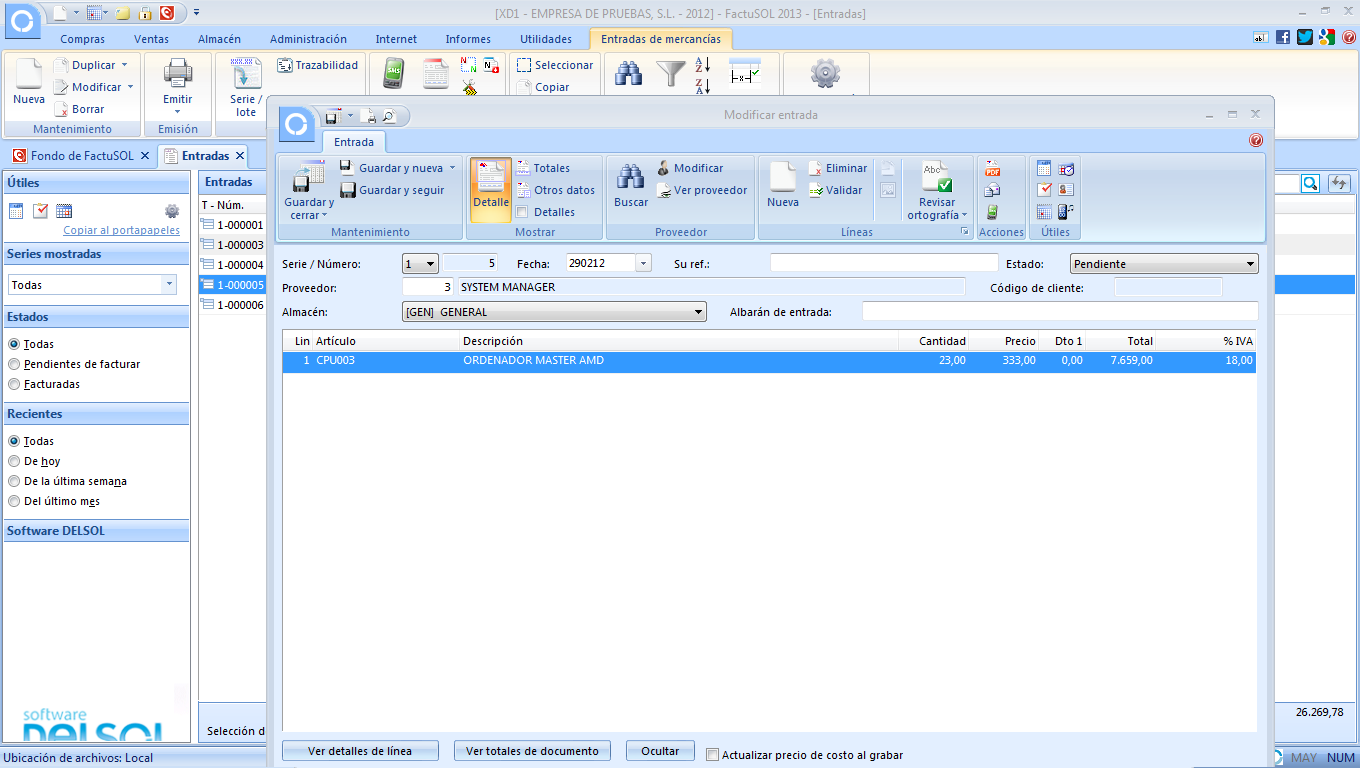The width and height of the screenshot is (1360, 768).
Task: Open Series mostradas Todas dropdown
Action: pos(168,285)
